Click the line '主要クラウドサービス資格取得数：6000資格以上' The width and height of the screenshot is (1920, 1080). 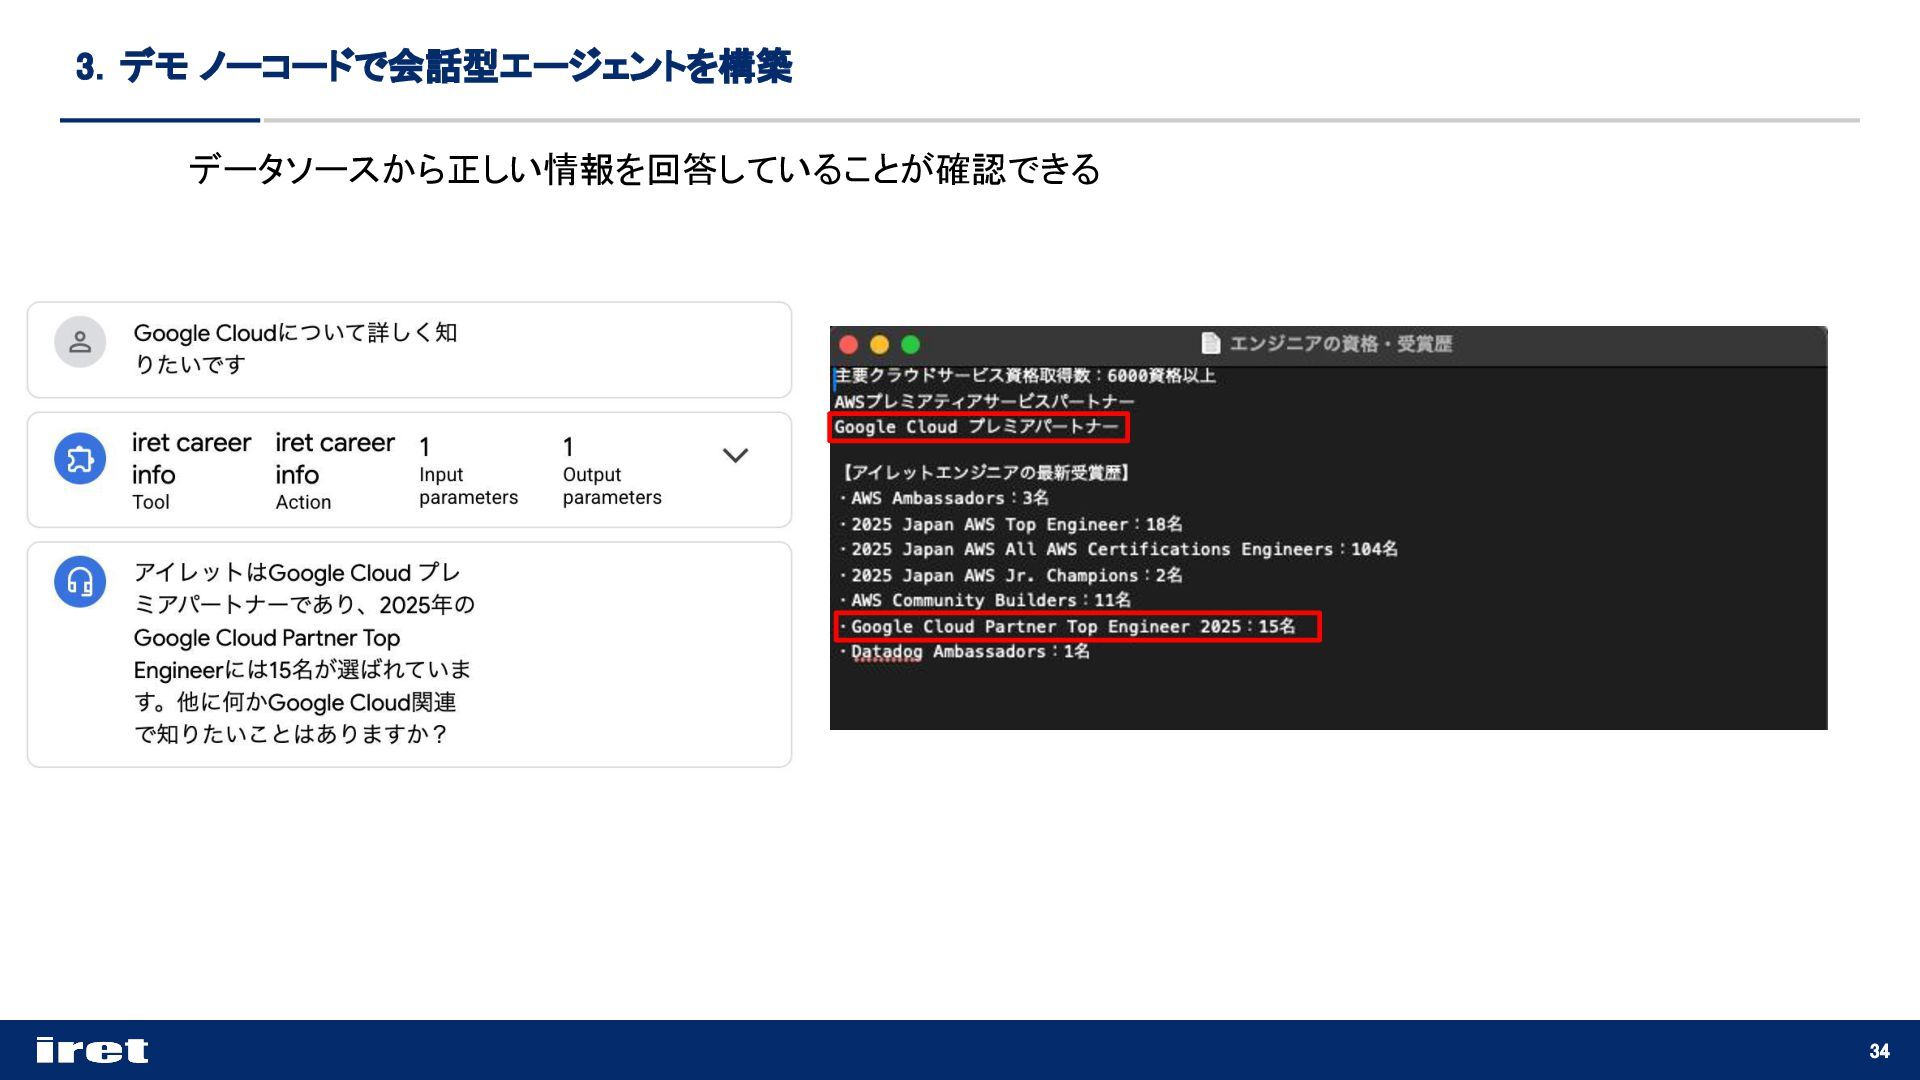click(1025, 376)
